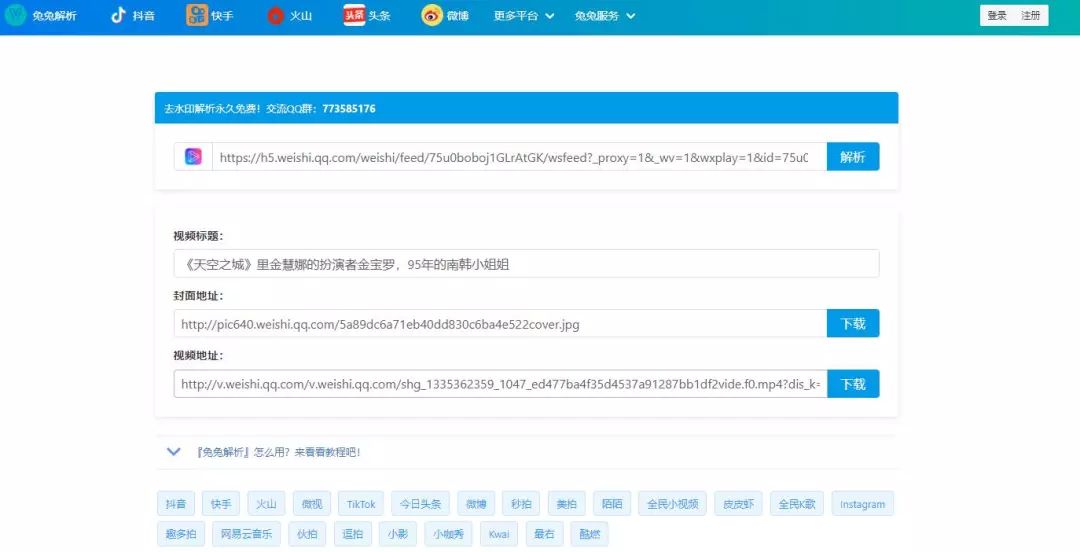Viewport: 1080px width, 552px height.
Task: Select the 美拍 platform tag
Action: point(567,504)
